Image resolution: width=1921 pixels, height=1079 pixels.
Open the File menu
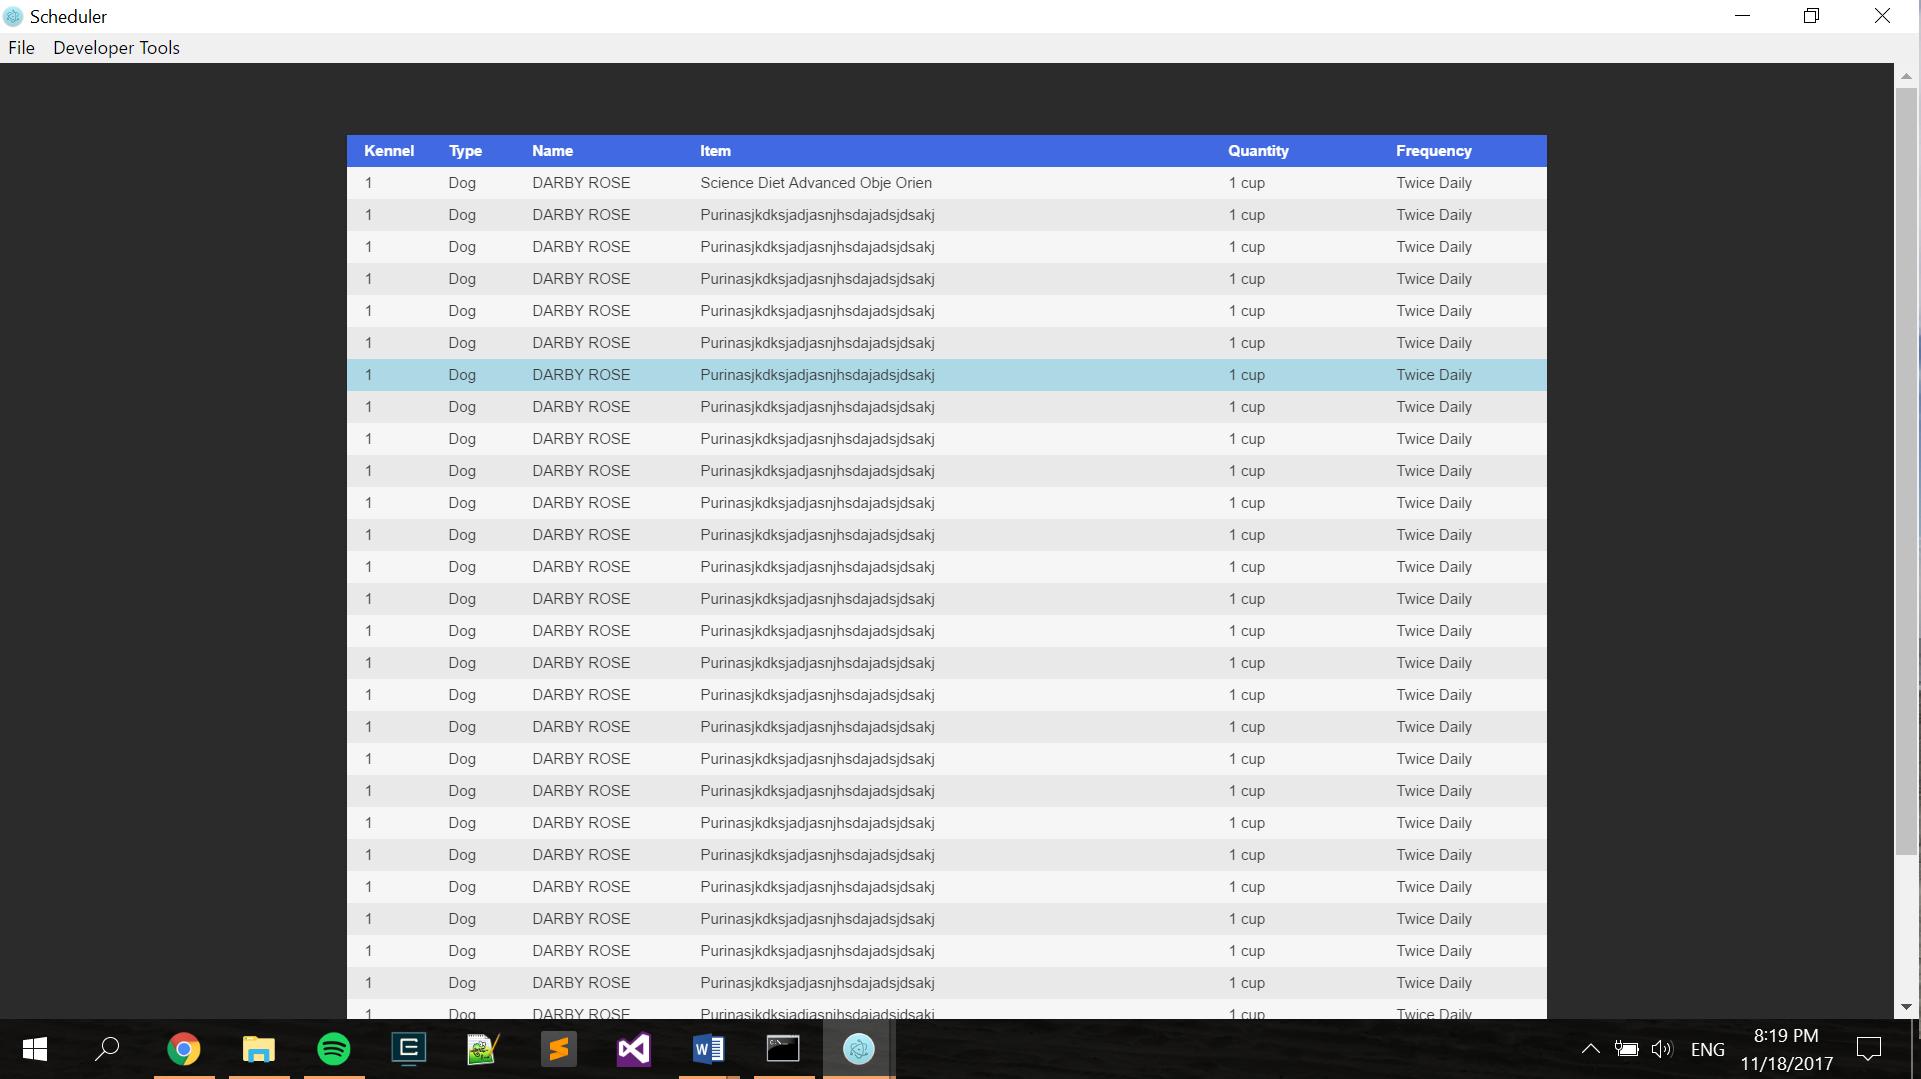(21, 48)
